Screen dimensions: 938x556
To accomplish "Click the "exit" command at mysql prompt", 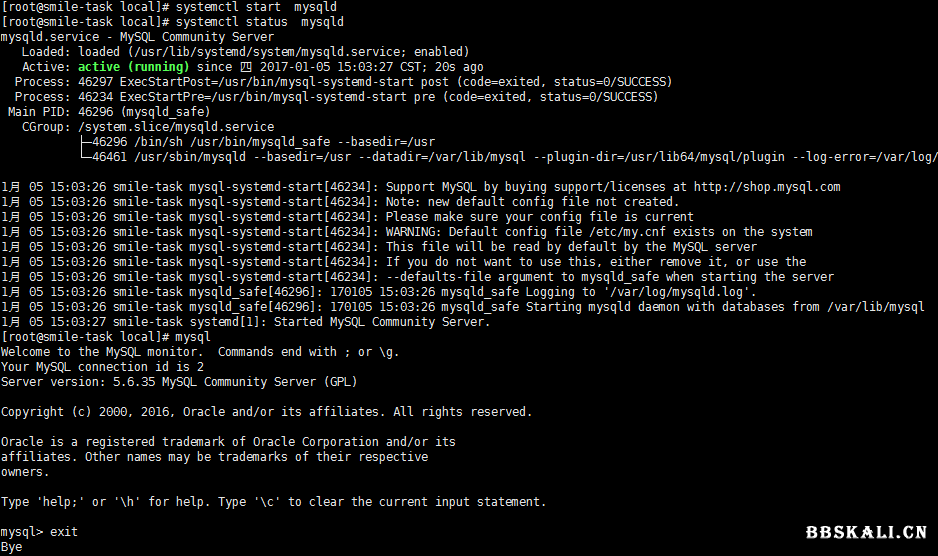I will (63, 532).
